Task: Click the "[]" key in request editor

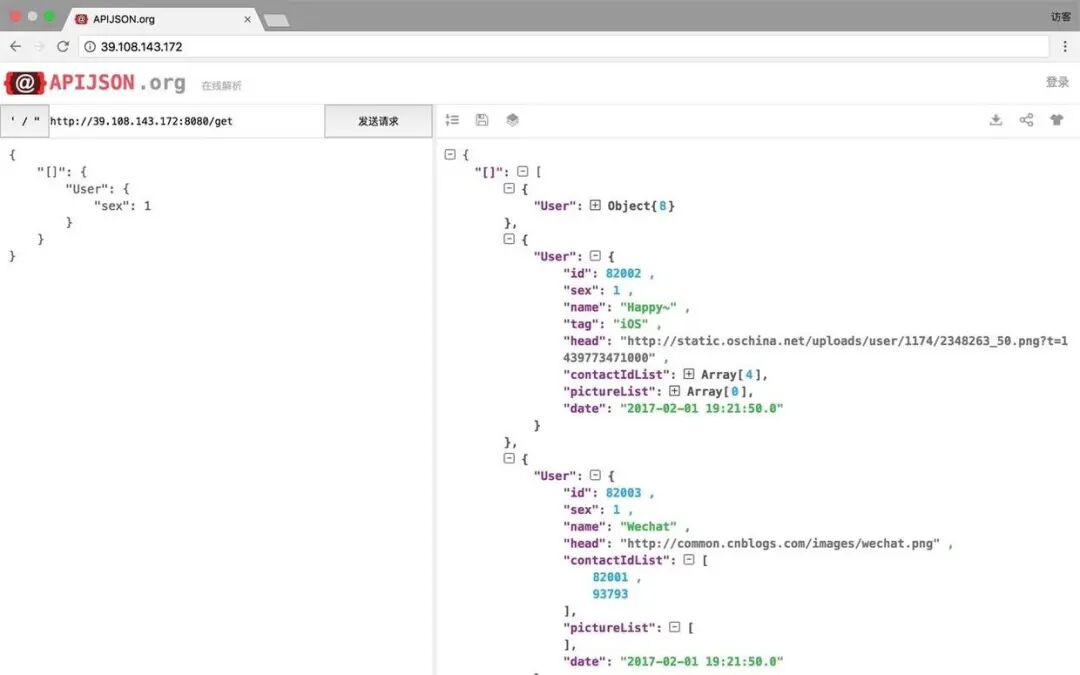Action: pos(52,172)
